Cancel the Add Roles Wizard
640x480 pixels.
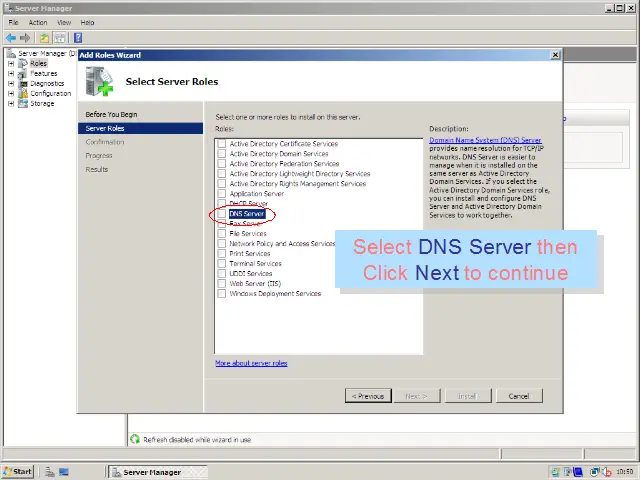click(519, 396)
